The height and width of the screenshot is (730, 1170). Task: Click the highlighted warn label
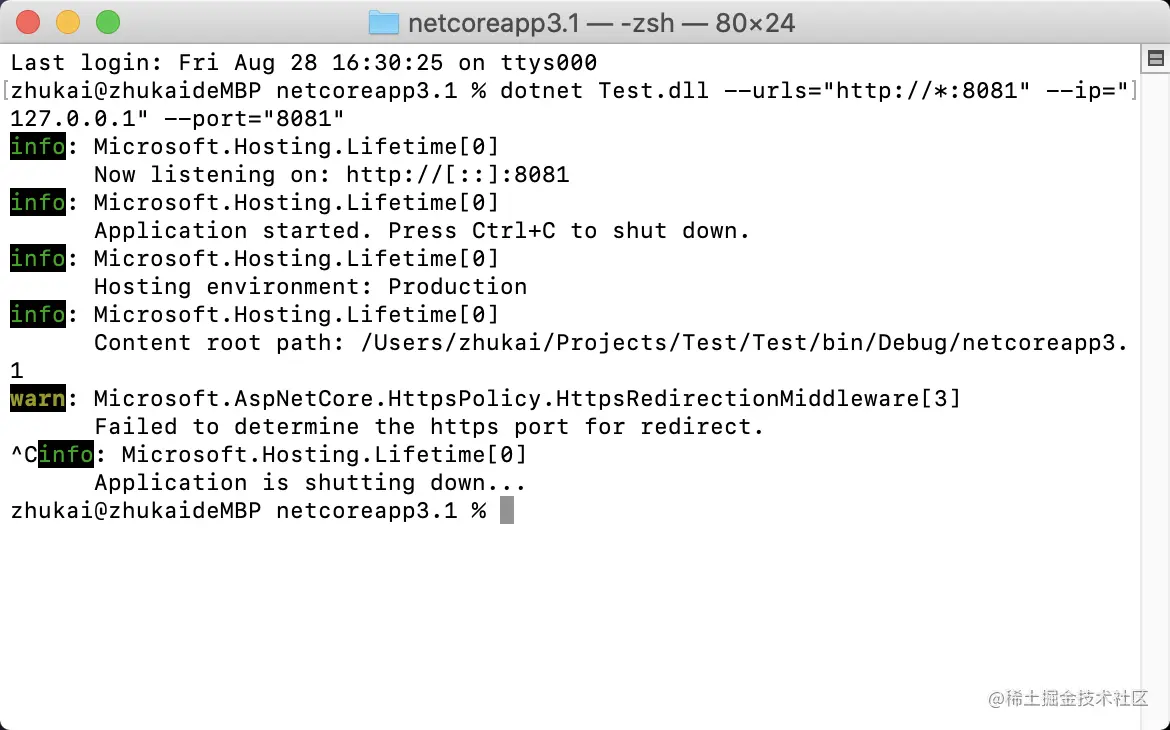pos(38,399)
